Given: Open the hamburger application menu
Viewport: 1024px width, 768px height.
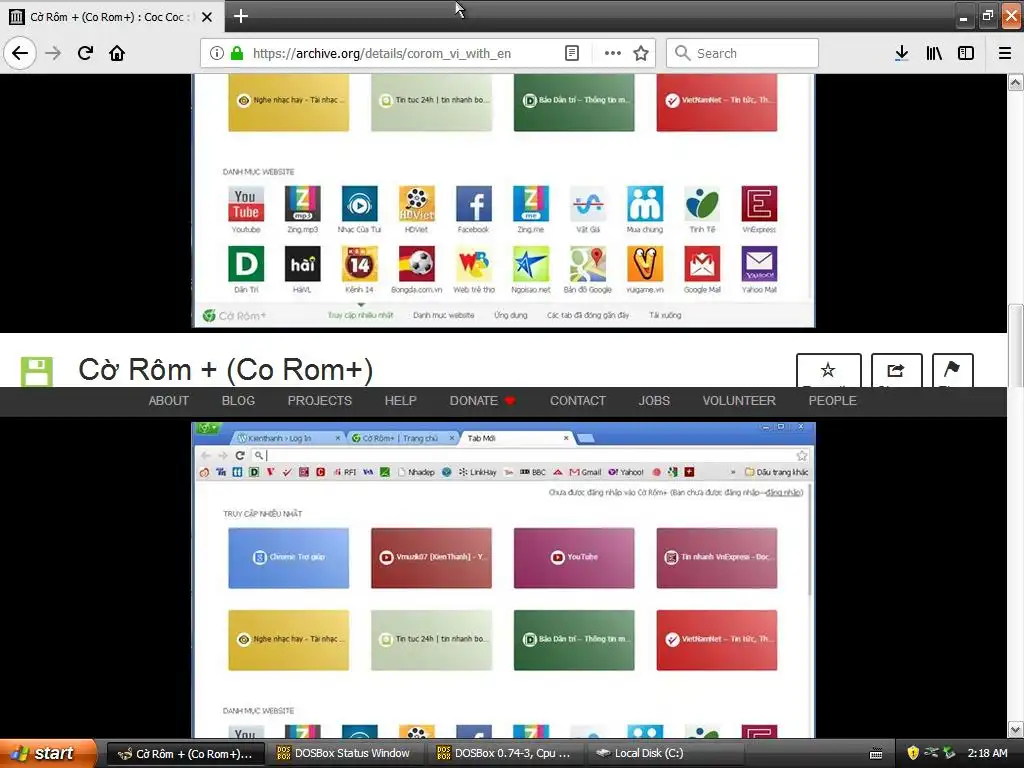Looking at the screenshot, I should tap(1005, 53).
